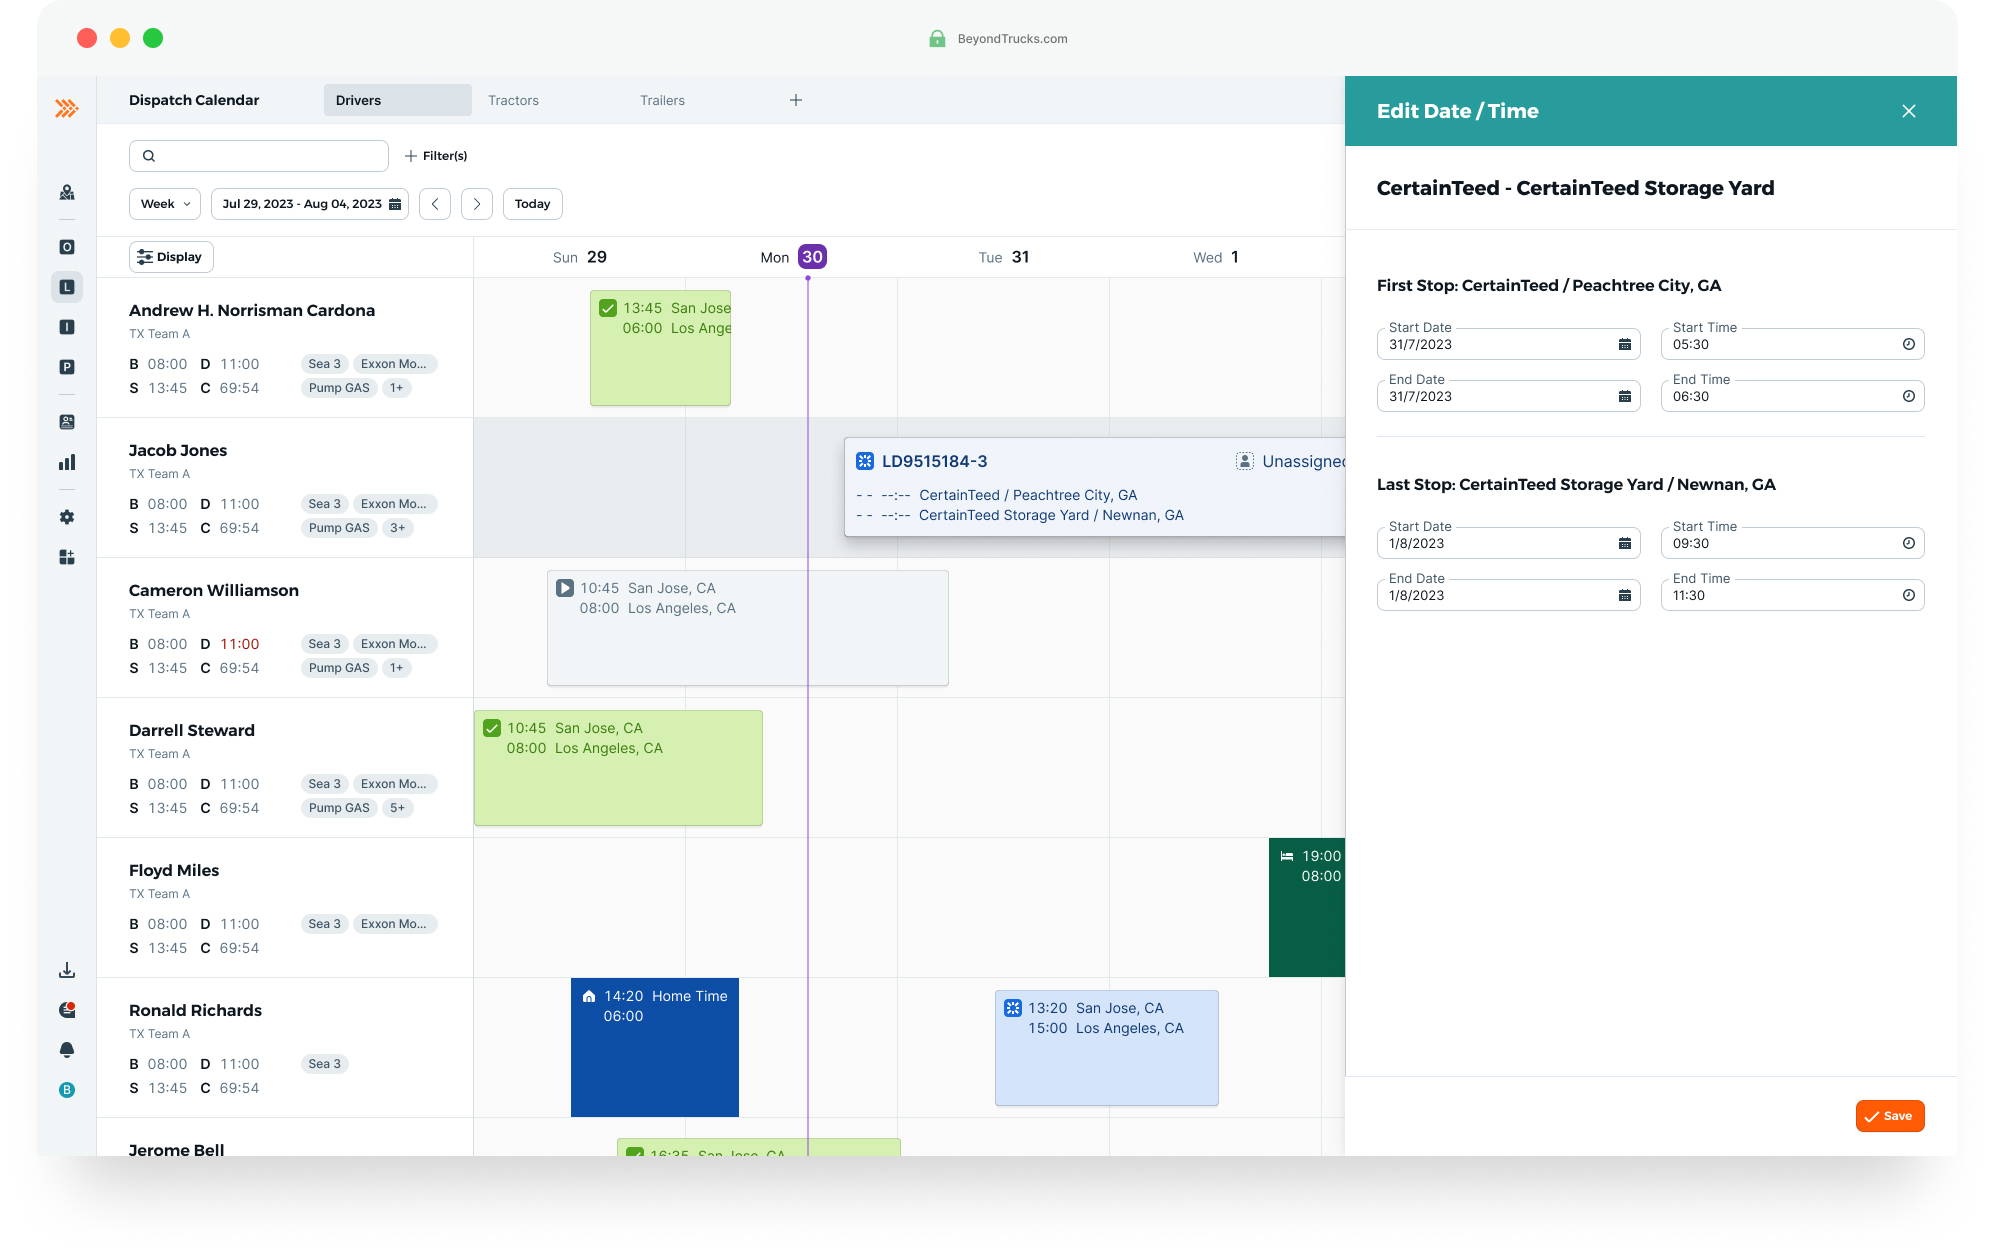Click the 'O' sidebar icon

[67, 247]
